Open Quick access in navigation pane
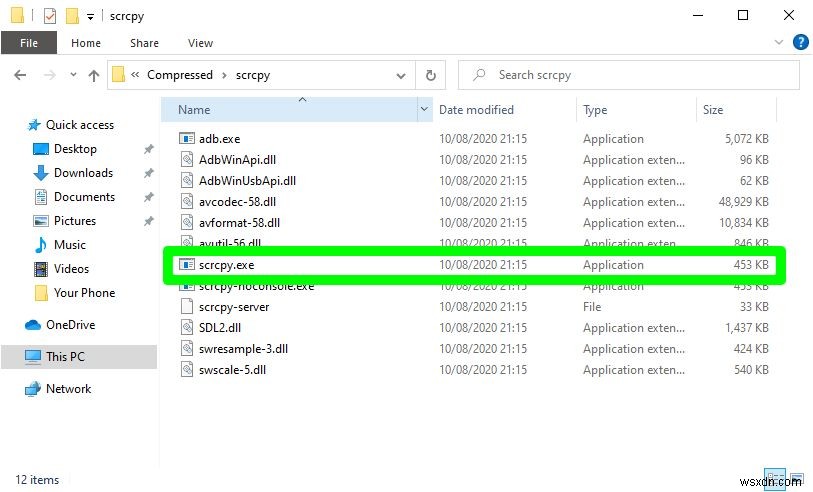 (x=79, y=125)
